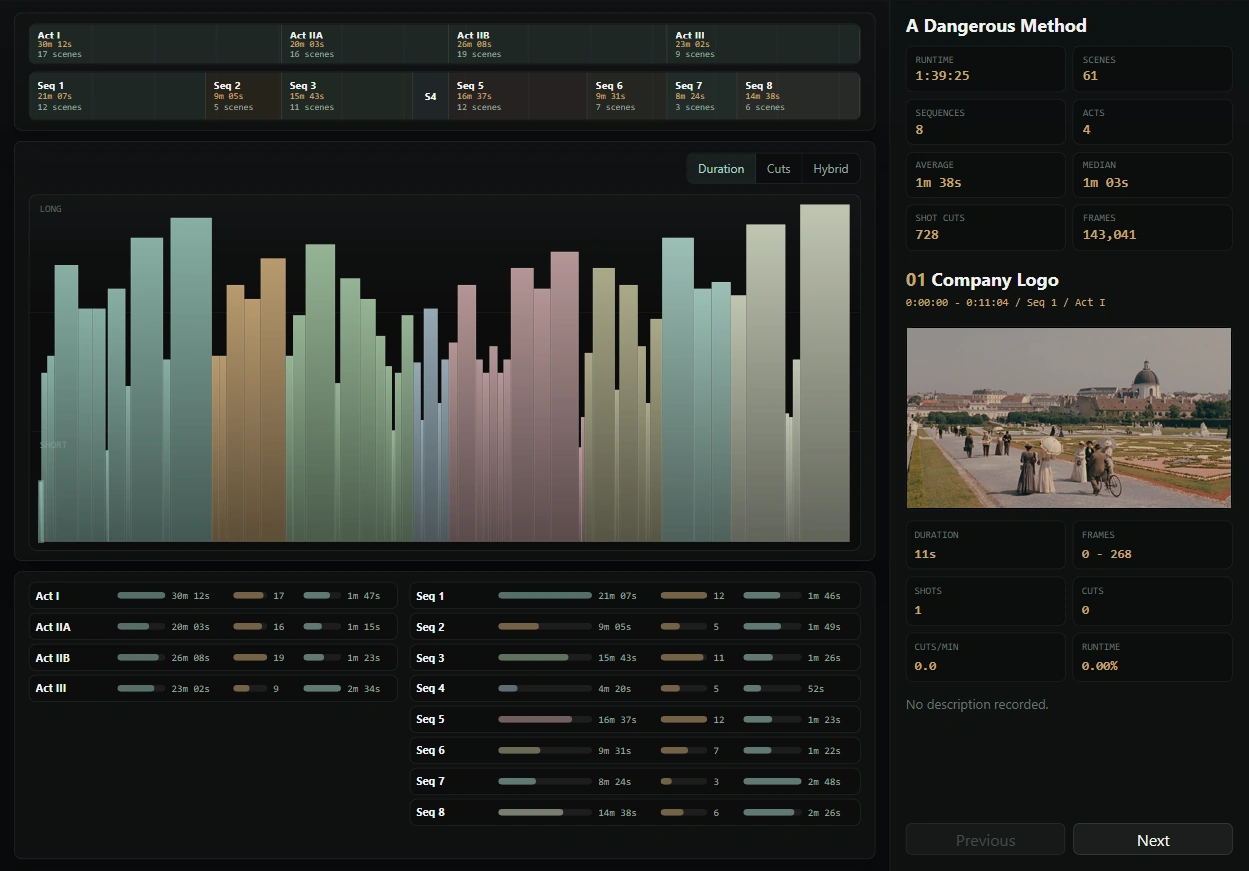The width and height of the screenshot is (1249, 871).
Task: Select the Seq 2 timeline block
Action: (x=244, y=96)
